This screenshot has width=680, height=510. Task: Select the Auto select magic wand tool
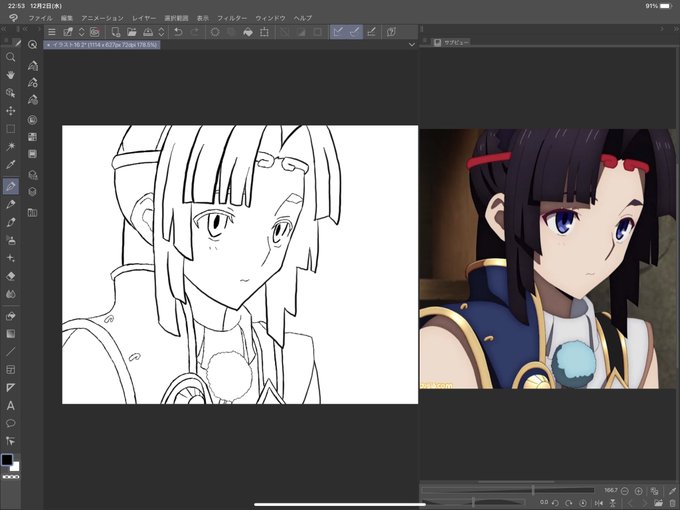(11, 147)
